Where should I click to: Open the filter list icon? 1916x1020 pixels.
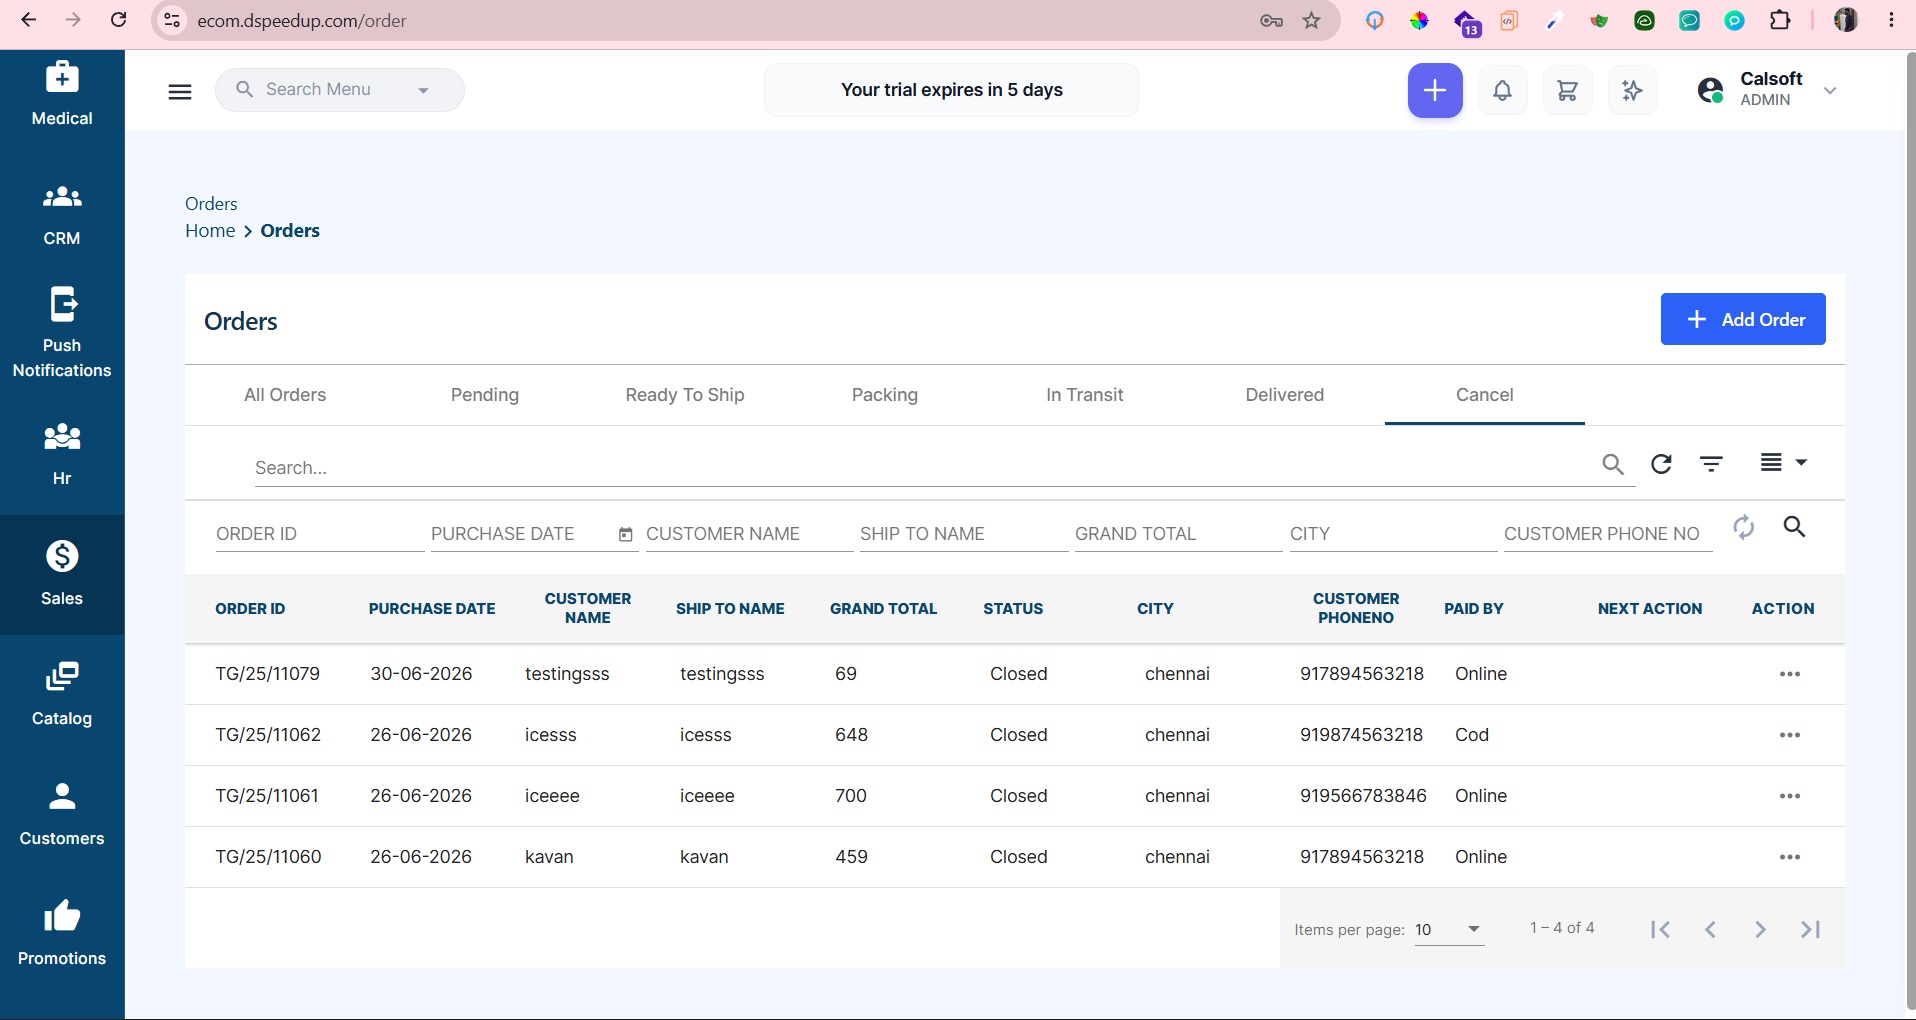1711,464
